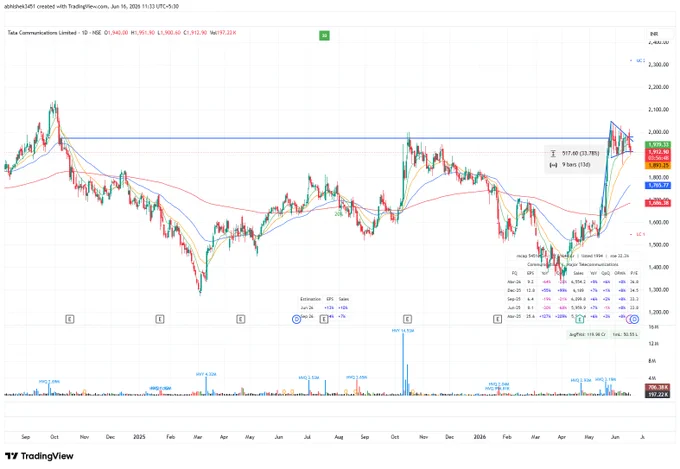Click the 706.38K volume axis label
Image resolution: width=680 pixels, height=469 pixels.
click(658, 387)
